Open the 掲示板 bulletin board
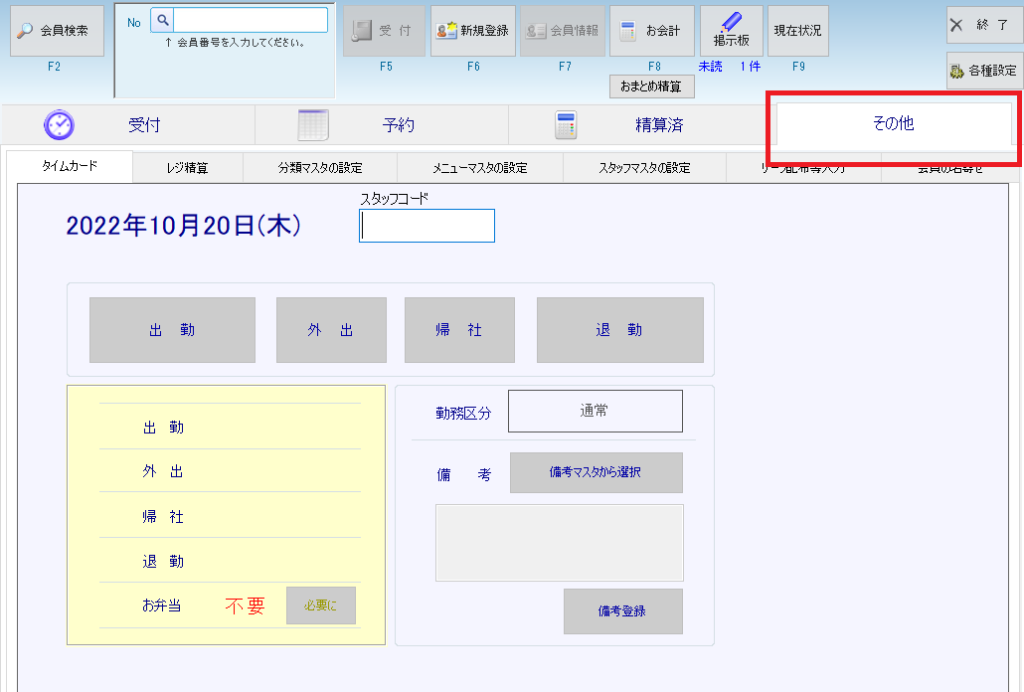This screenshot has height=692, width=1024. click(x=731, y=31)
